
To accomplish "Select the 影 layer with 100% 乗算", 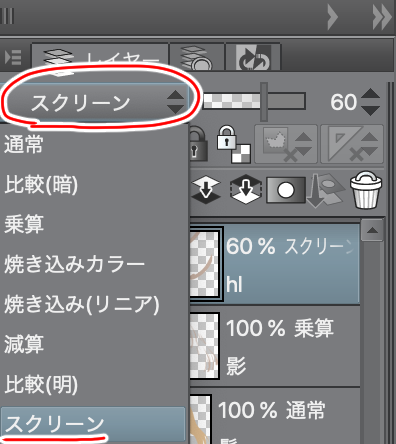I will click(x=275, y=345).
